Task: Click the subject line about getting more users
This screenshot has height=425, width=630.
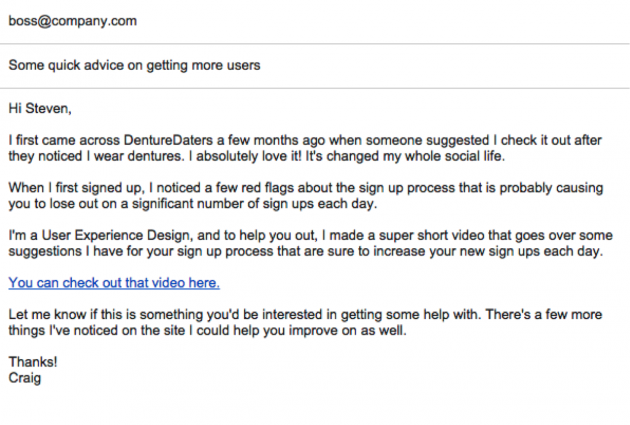Action: [135, 65]
